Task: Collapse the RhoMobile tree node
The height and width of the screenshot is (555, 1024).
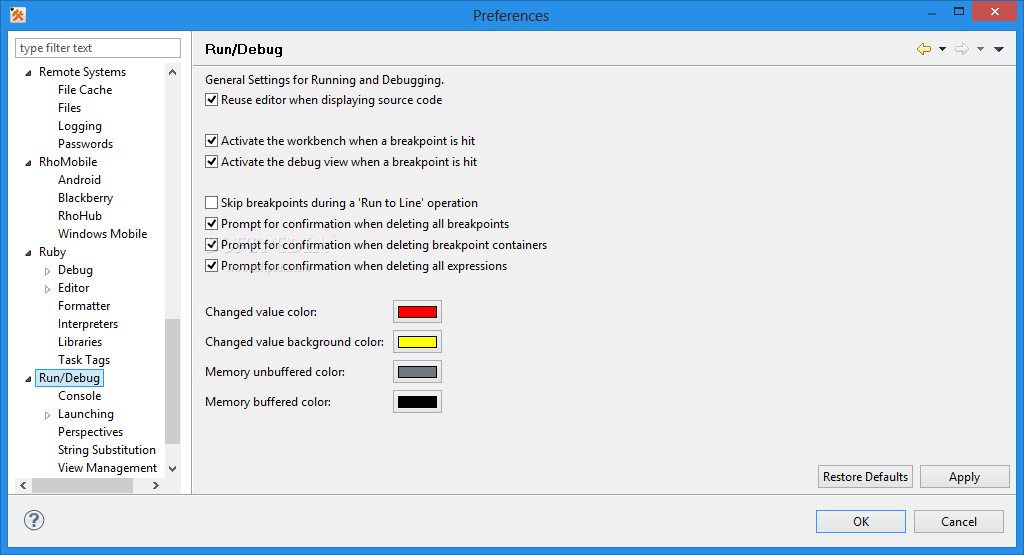Action: point(28,163)
